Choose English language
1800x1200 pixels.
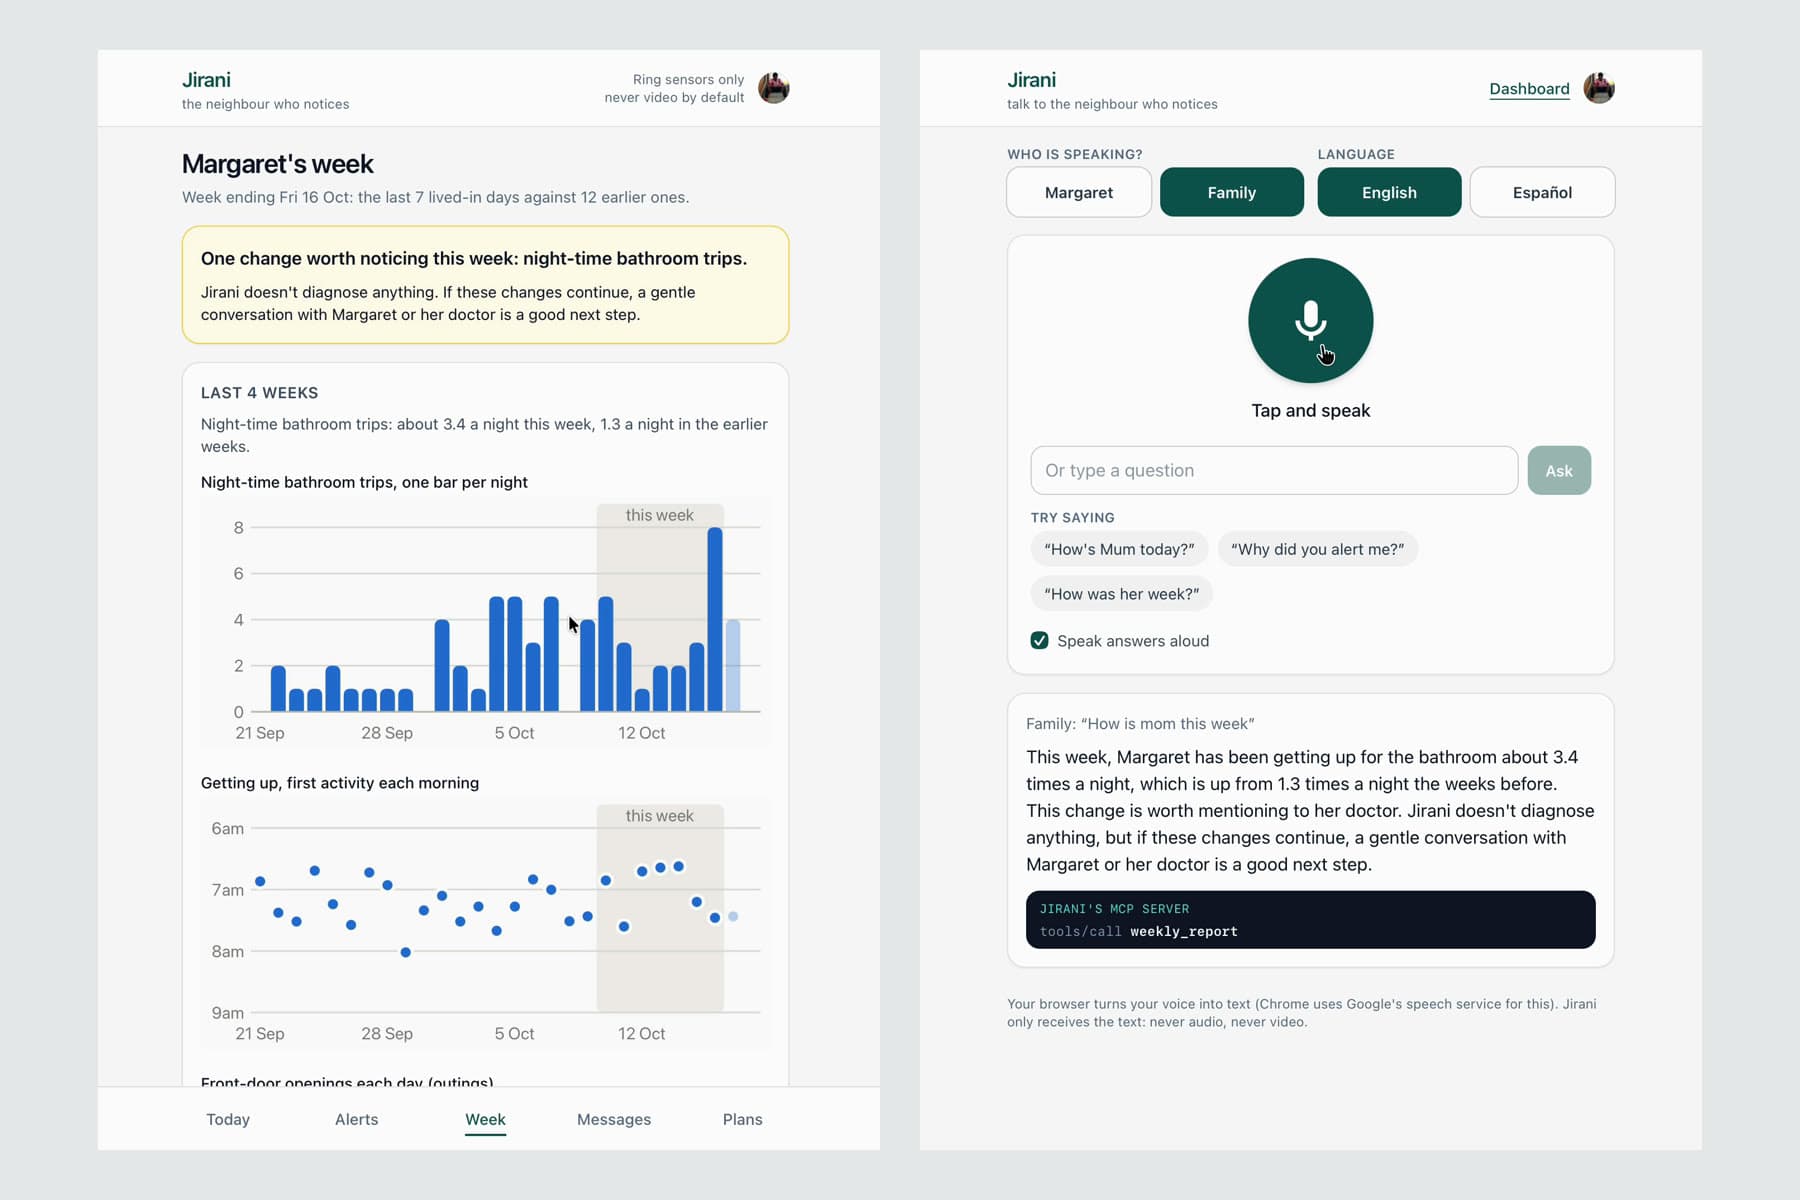pyautogui.click(x=1389, y=192)
